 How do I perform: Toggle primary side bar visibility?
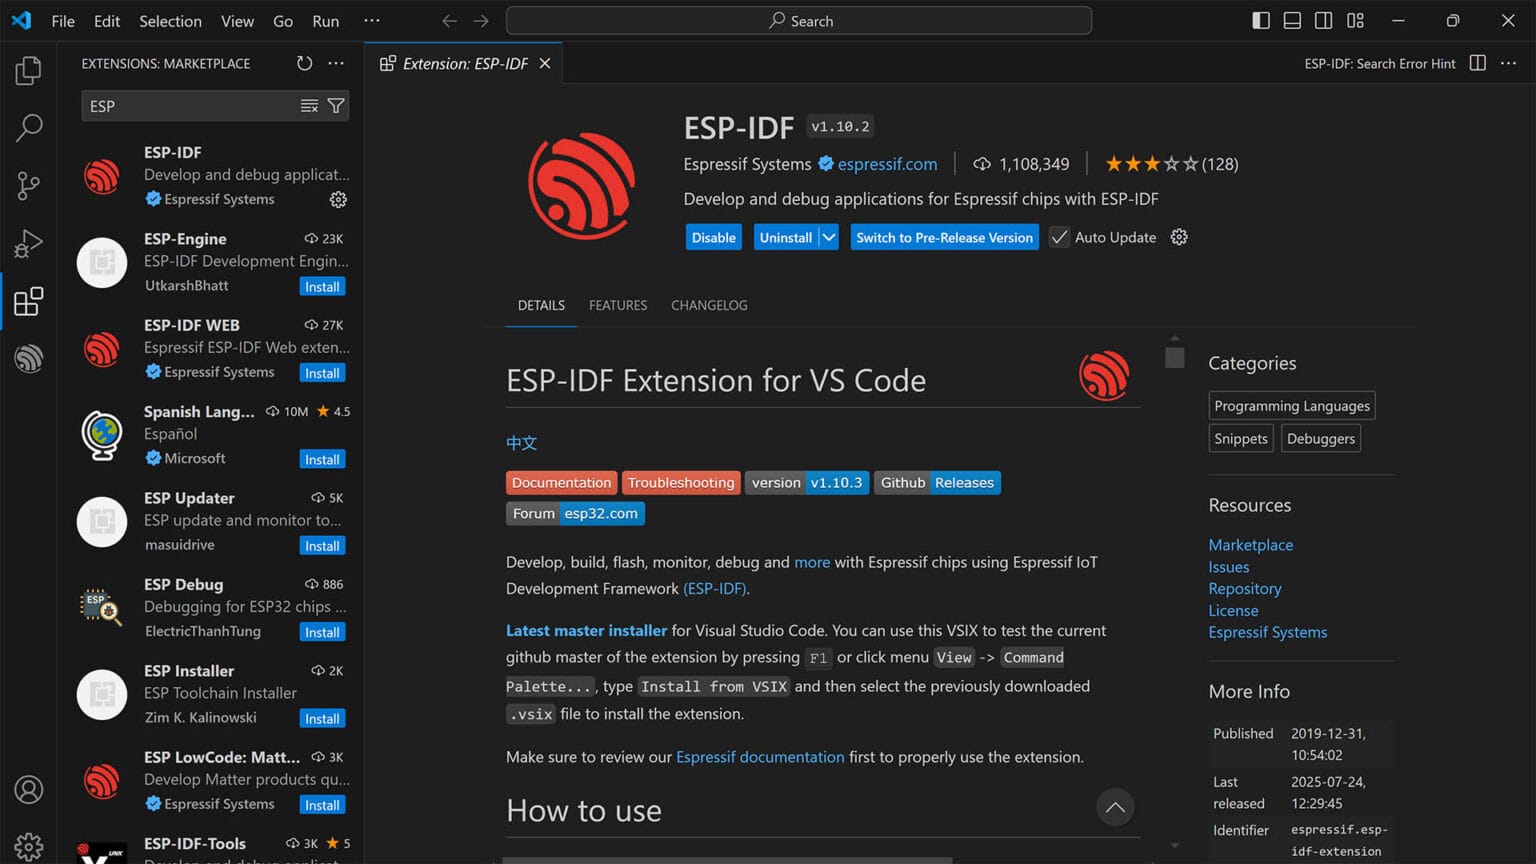(x=1261, y=21)
